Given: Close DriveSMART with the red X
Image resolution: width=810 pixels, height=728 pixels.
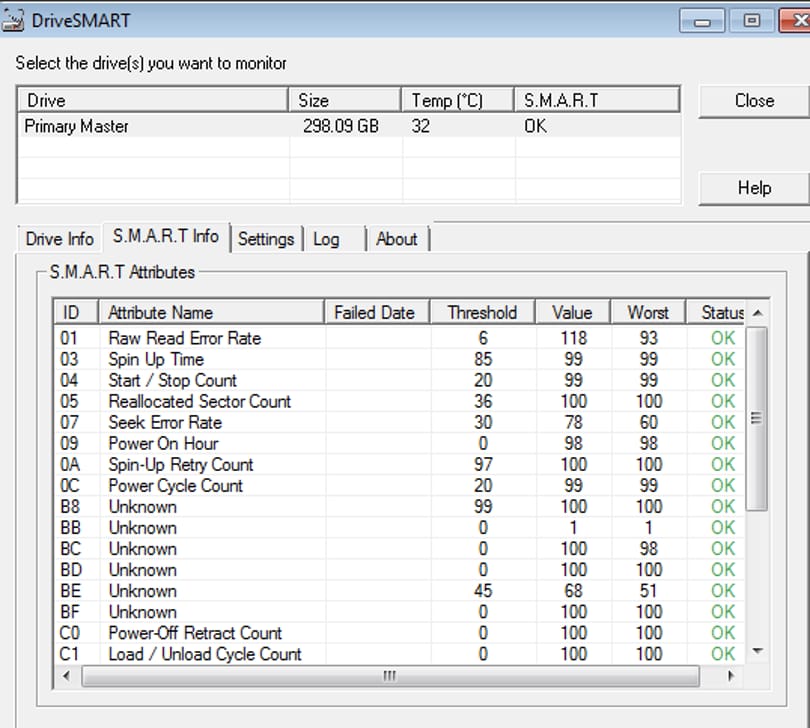Looking at the screenshot, I should tap(796, 21).
